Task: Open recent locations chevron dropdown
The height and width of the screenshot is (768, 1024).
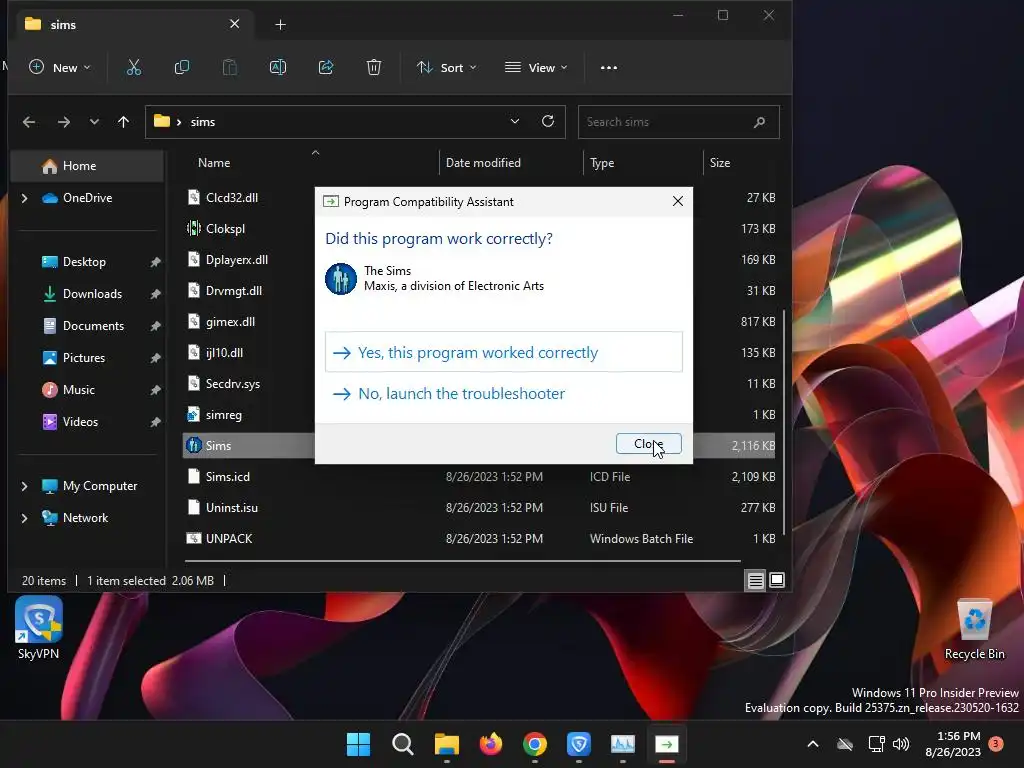Action: pos(94,122)
